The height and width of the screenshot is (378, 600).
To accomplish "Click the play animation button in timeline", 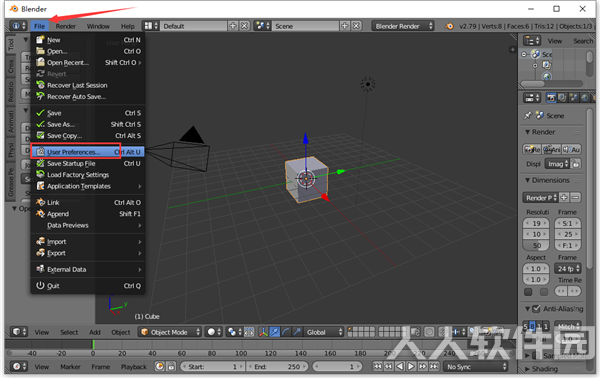I will tap(411, 367).
